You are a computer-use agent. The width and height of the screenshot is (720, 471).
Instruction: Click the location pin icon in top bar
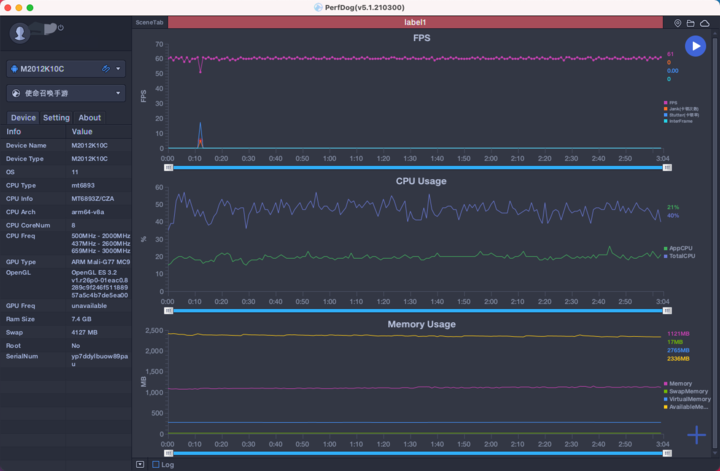pyautogui.click(x=678, y=22)
